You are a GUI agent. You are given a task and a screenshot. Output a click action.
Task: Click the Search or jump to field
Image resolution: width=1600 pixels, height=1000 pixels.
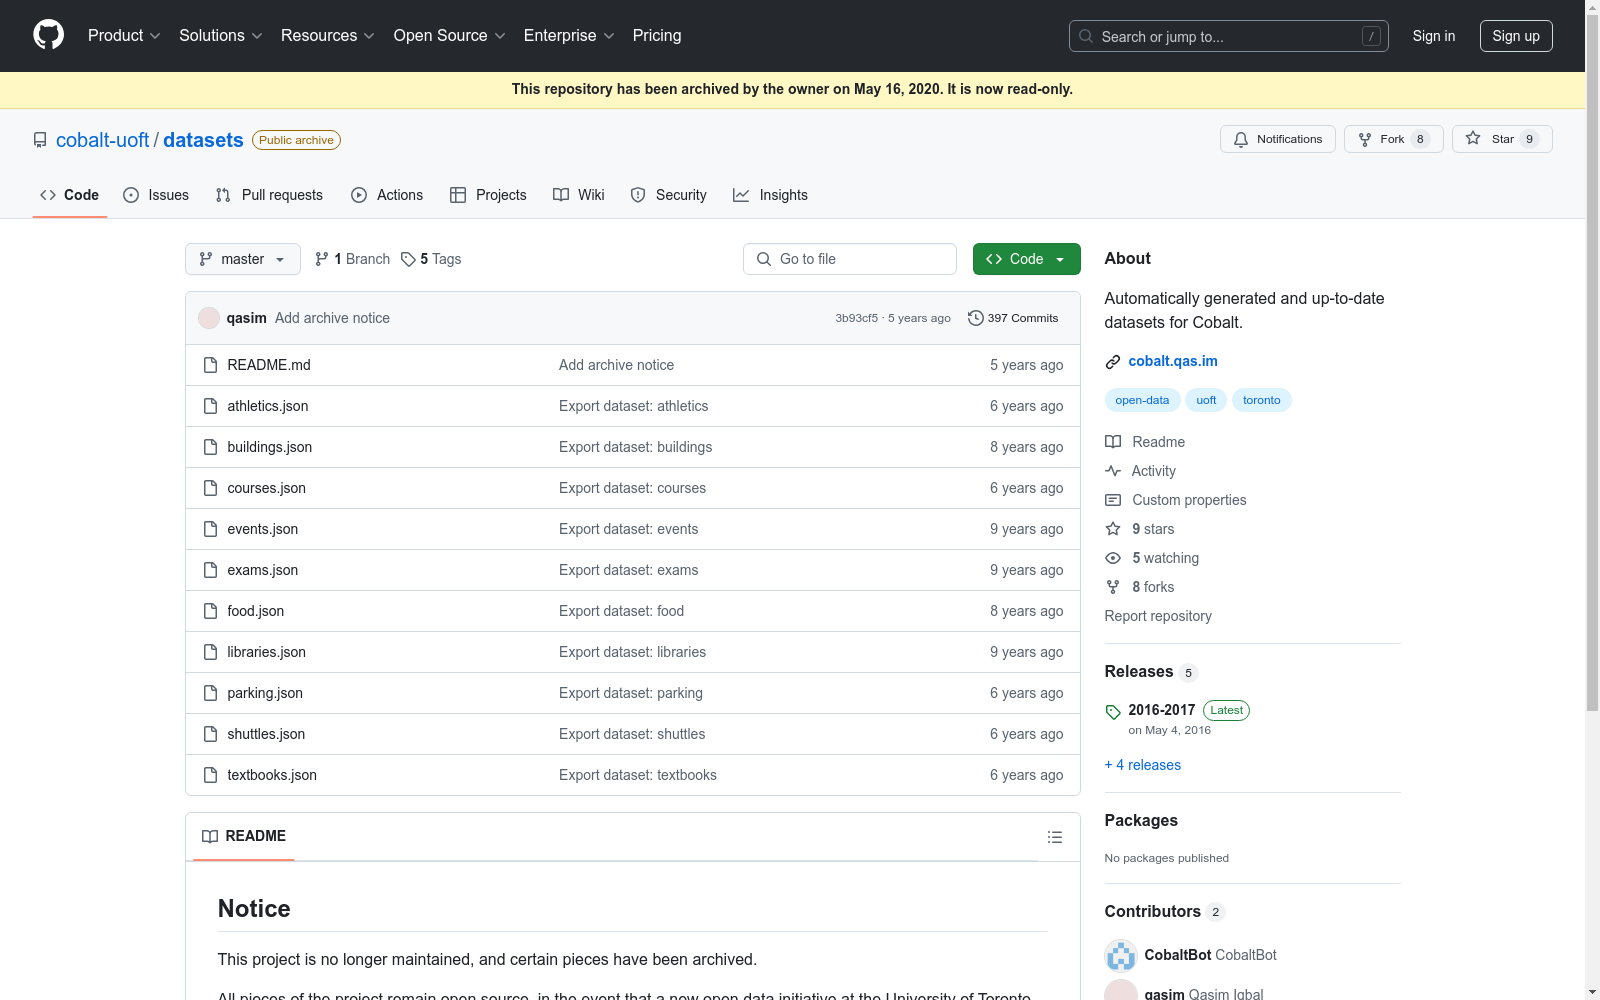tap(1229, 36)
